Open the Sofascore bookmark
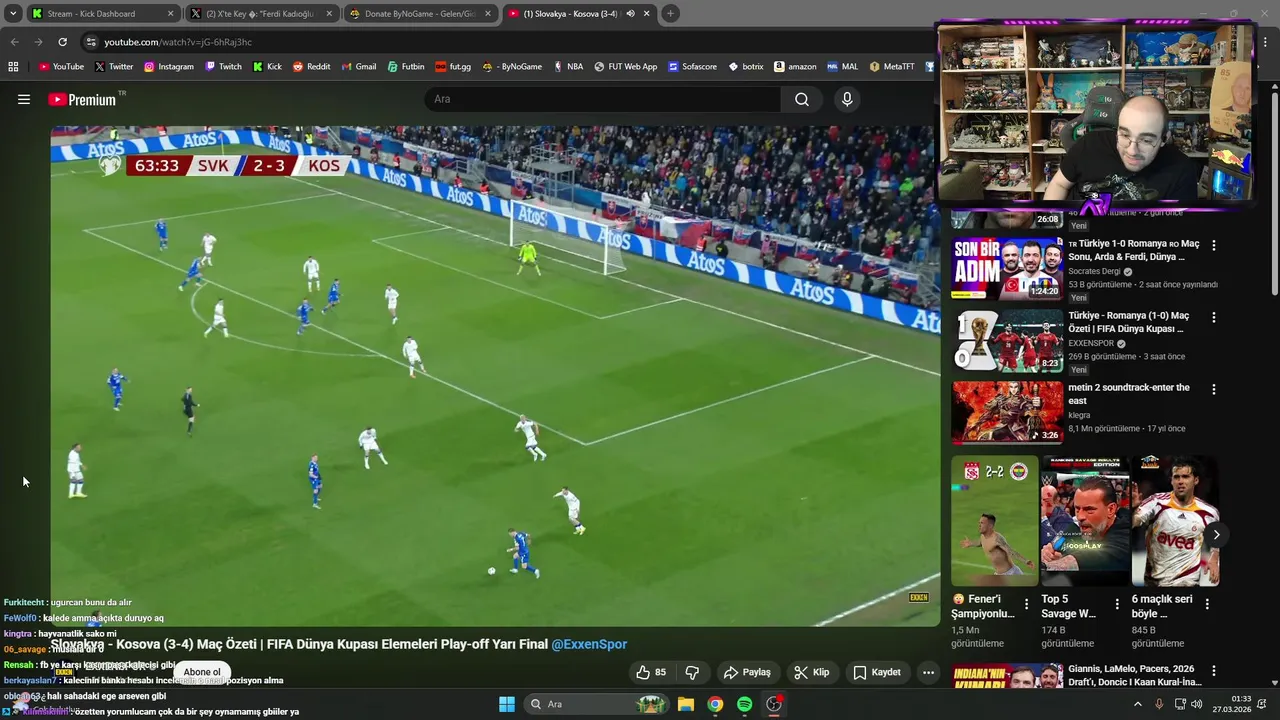Screen dimensions: 1280x720 (692, 66)
